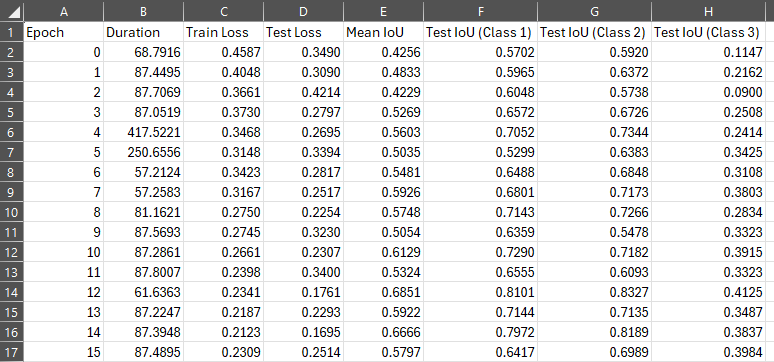
Task: Select class 1 IoU value 0.7290
Action: (x=480, y=252)
